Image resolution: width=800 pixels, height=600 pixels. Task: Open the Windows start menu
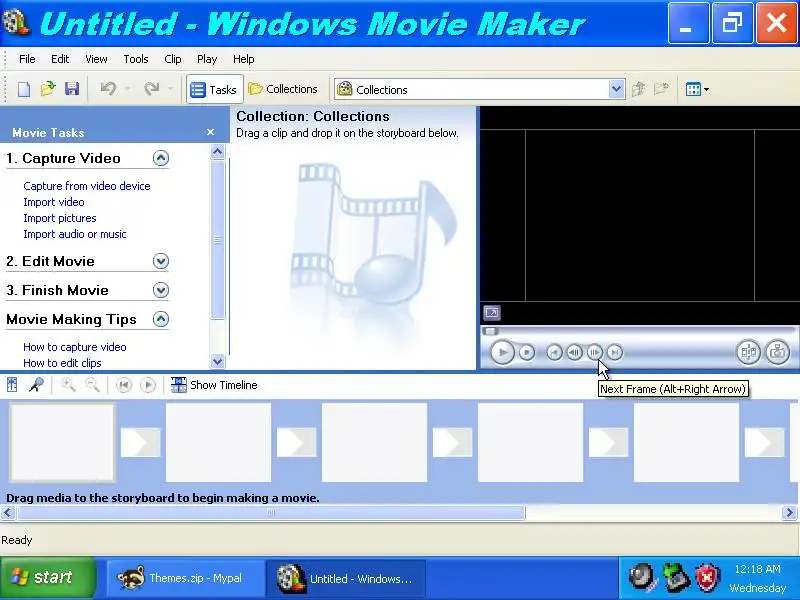(x=48, y=578)
